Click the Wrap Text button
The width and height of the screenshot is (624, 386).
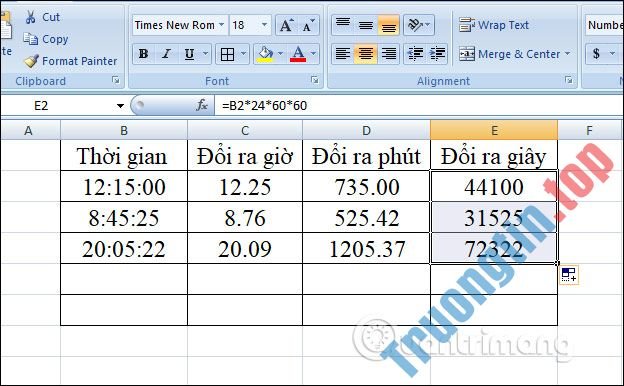[x=493, y=25]
